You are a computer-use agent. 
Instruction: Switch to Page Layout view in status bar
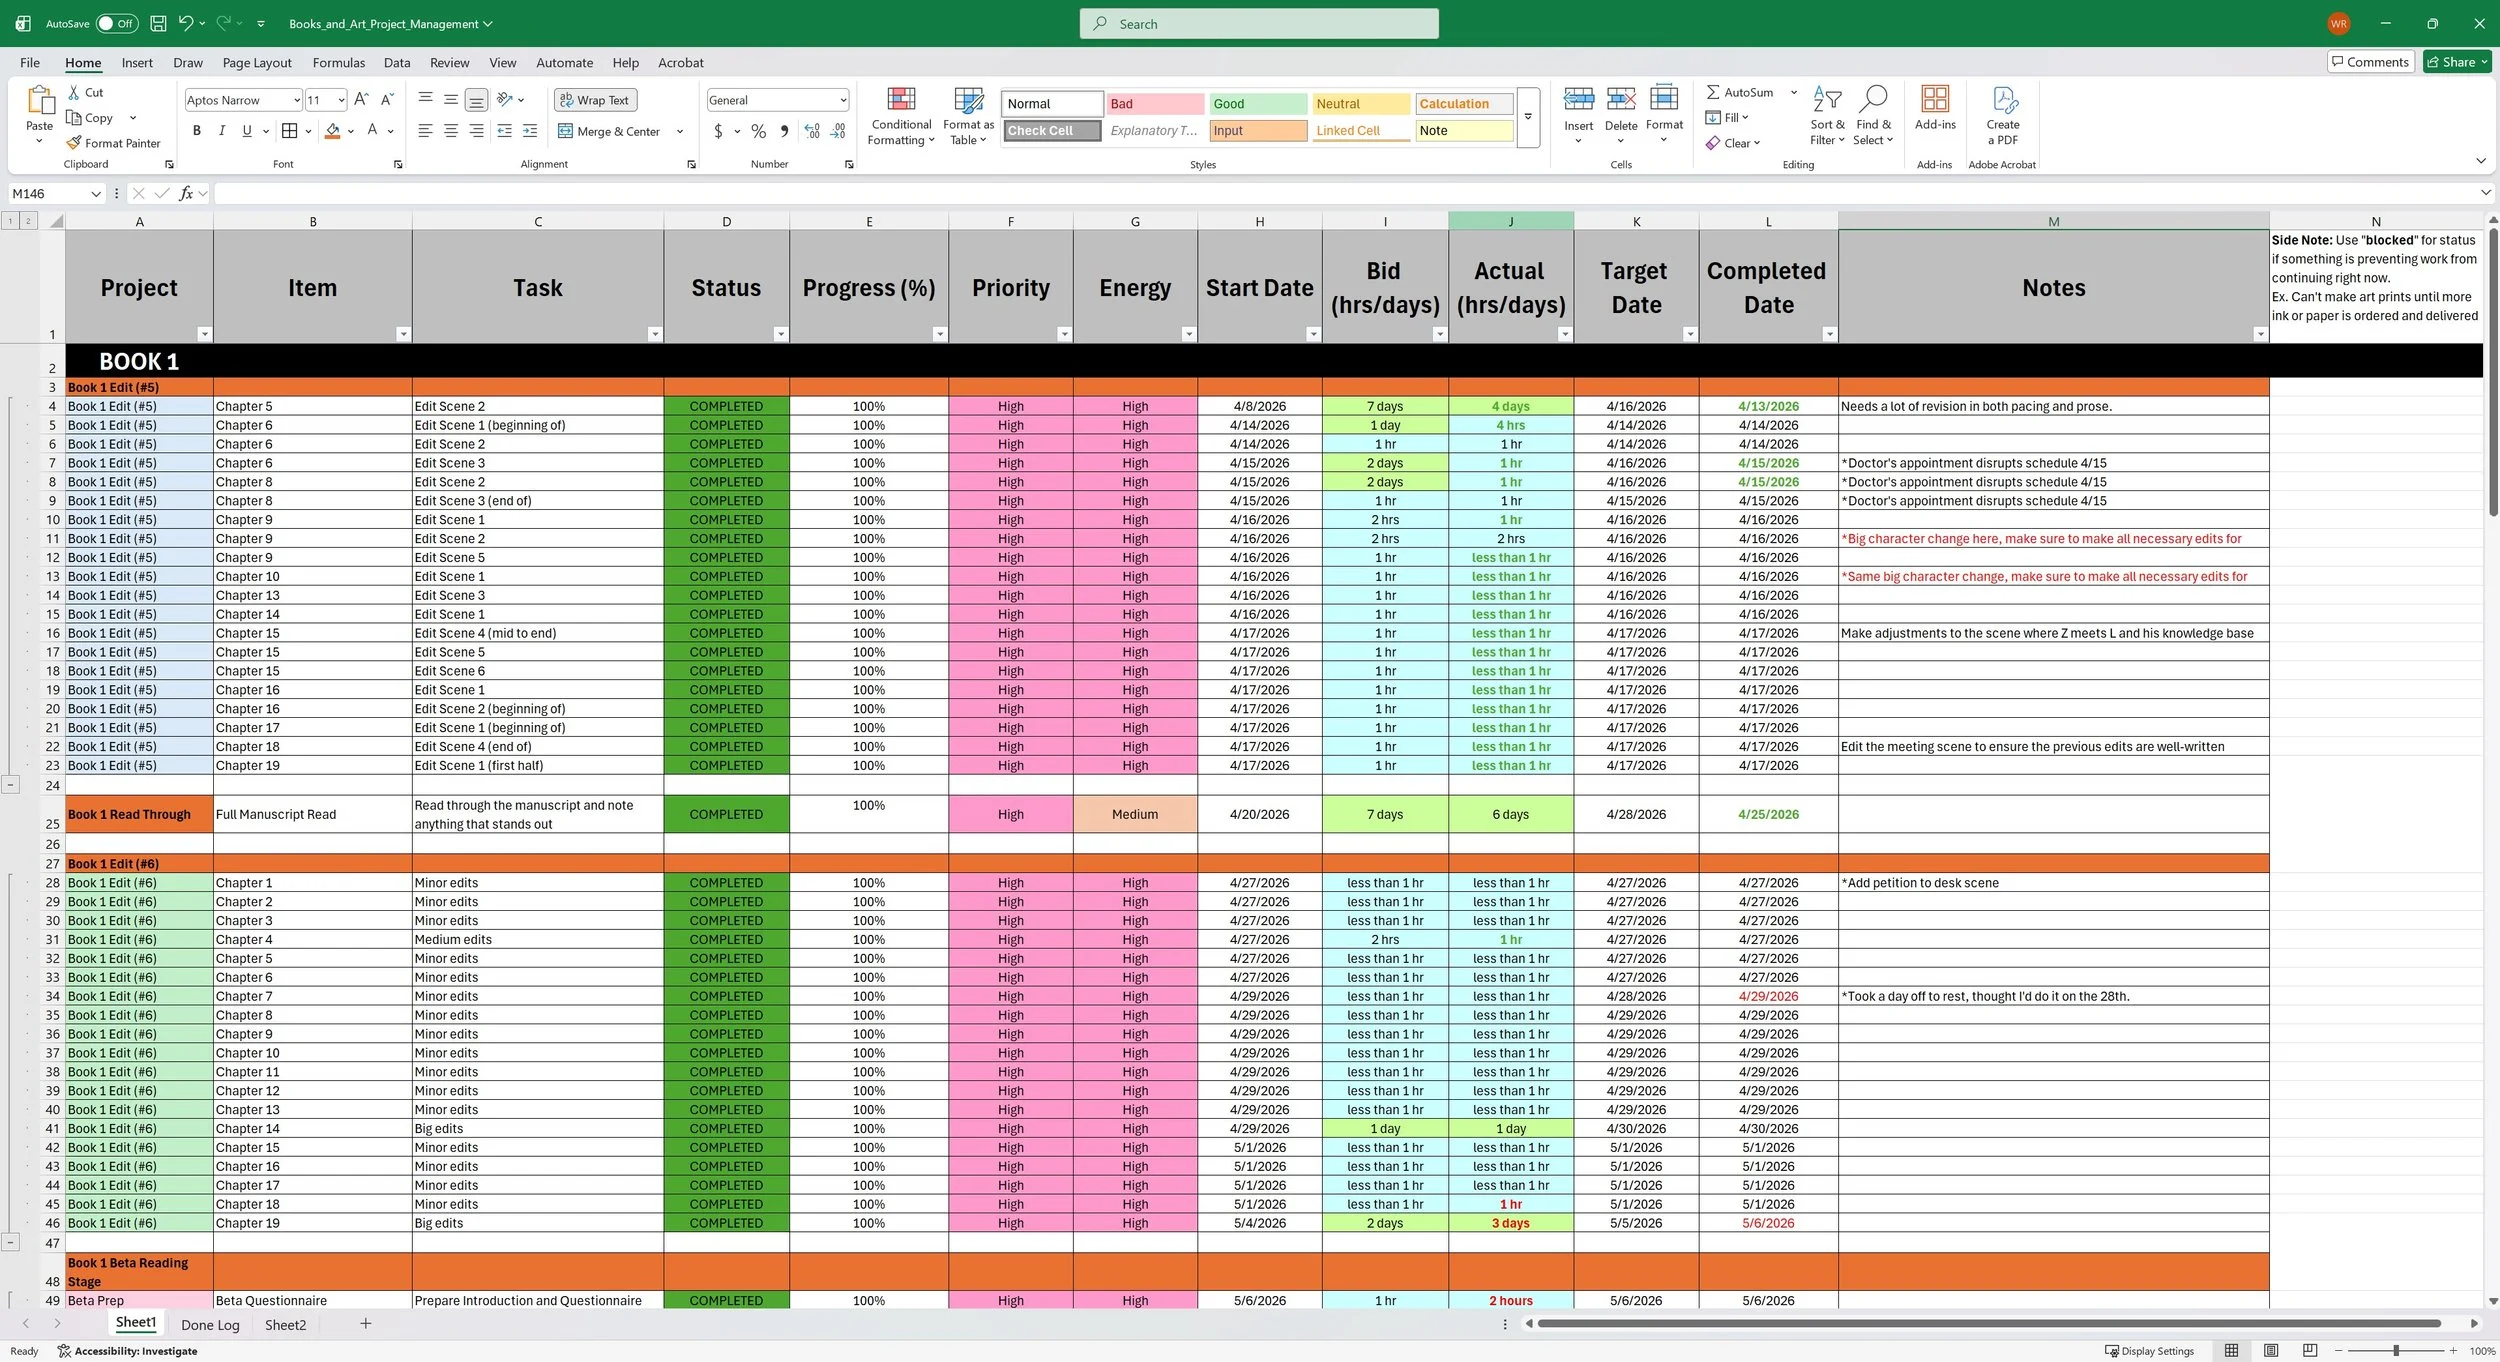tap(2271, 1351)
